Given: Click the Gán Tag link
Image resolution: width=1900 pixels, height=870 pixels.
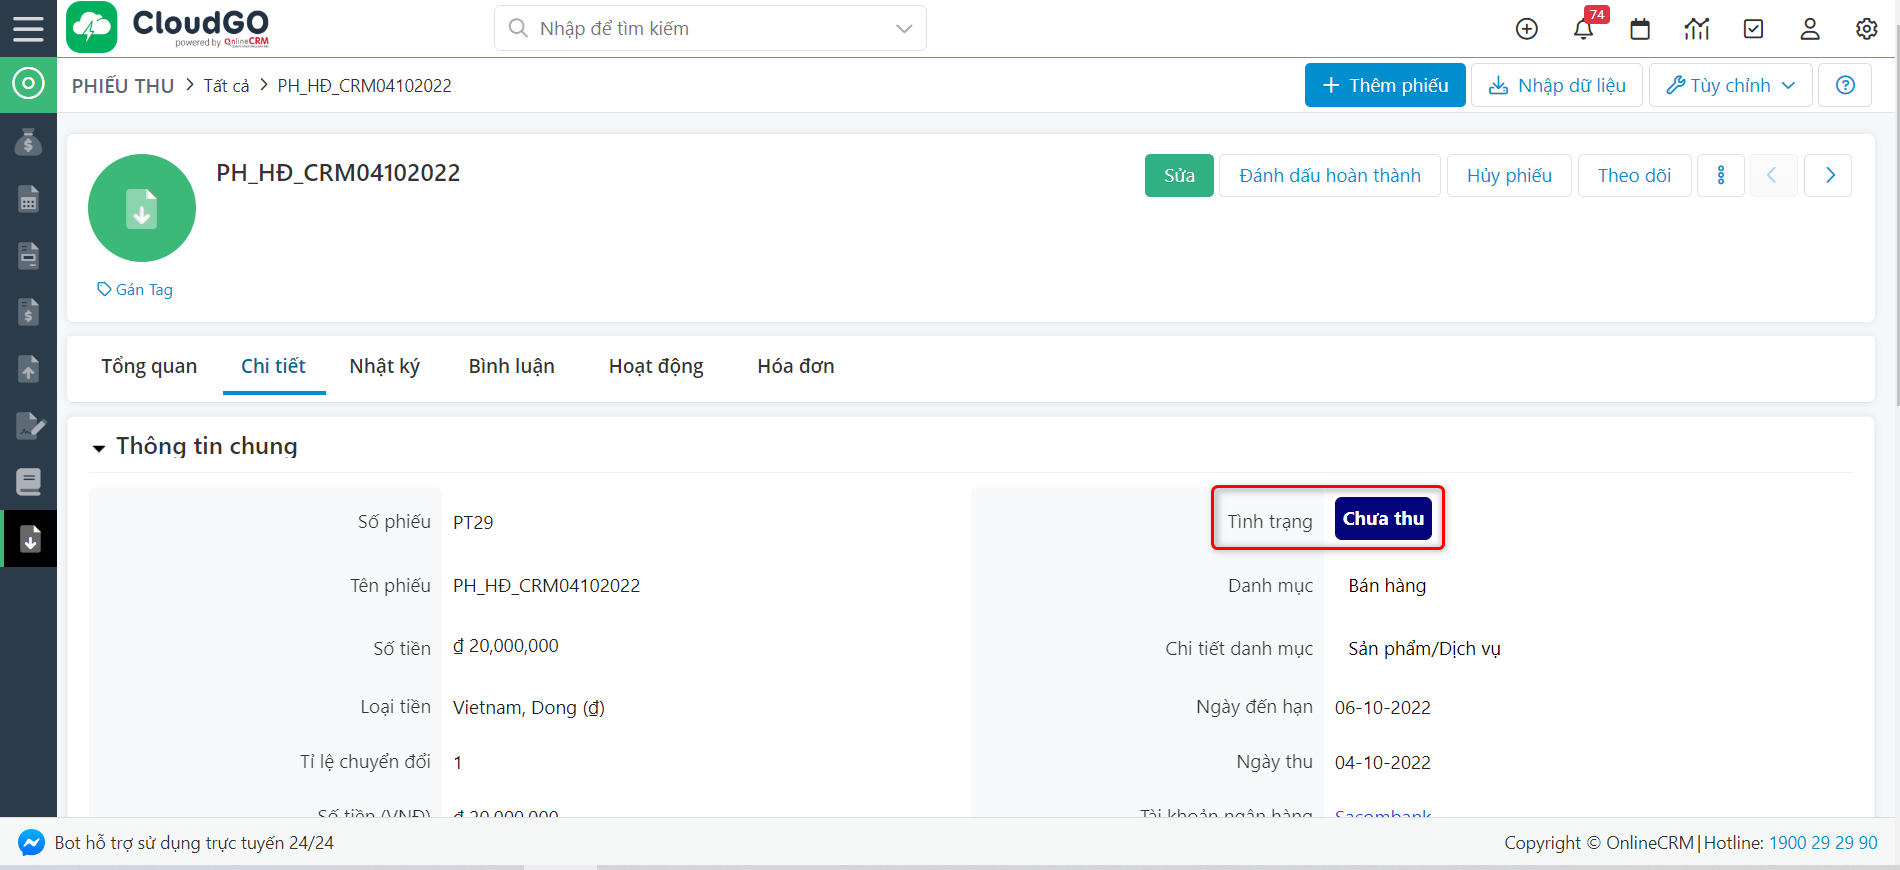Looking at the screenshot, I should pyautogui.click(x=135, y=290).
